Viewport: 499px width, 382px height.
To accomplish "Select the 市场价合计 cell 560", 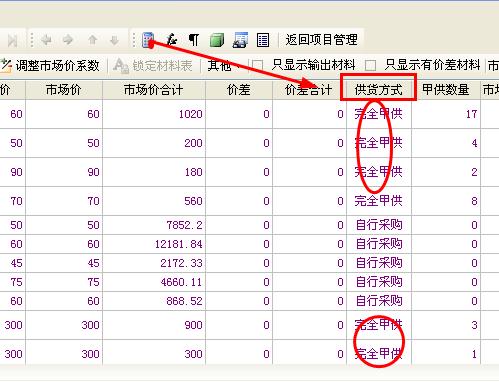I will (154, 201).
